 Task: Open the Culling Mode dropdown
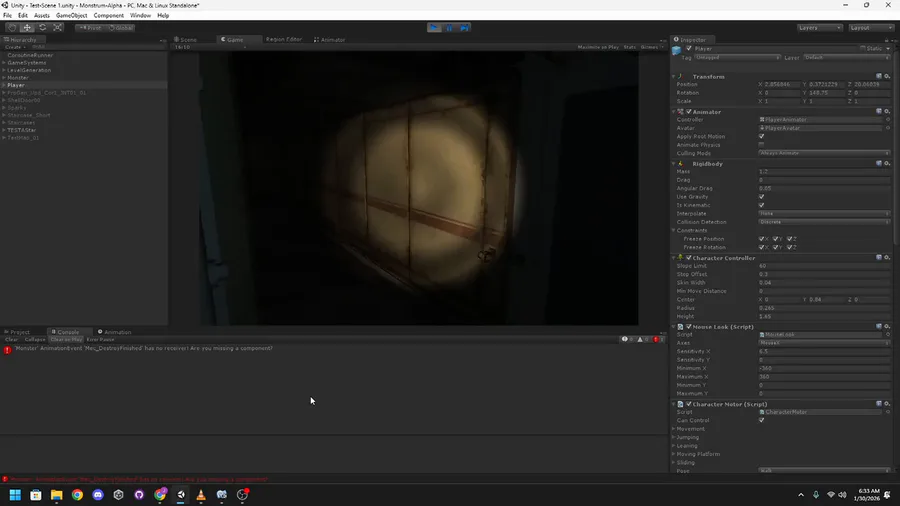[x=824, y=153]
